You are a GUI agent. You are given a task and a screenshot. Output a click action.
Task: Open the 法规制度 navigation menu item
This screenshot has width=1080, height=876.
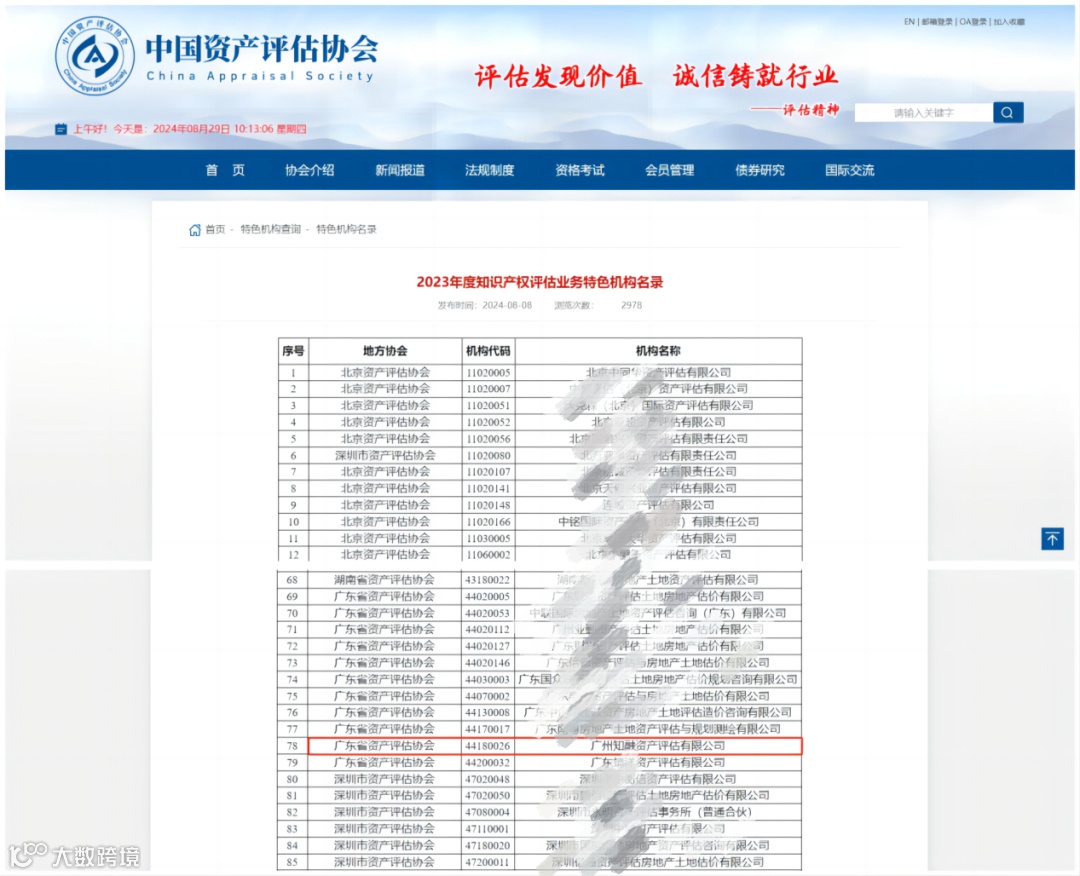489,170
